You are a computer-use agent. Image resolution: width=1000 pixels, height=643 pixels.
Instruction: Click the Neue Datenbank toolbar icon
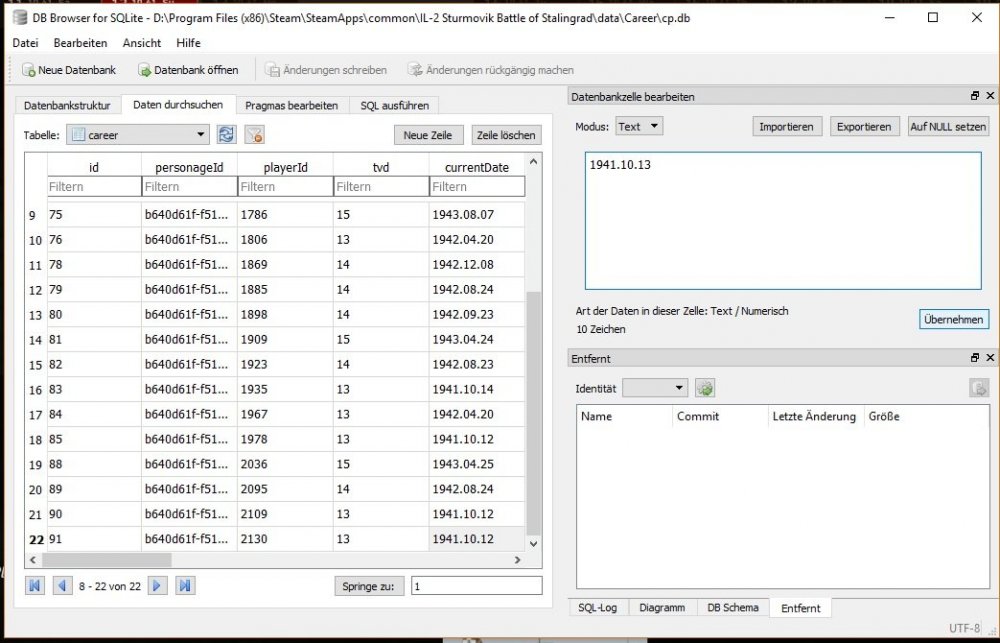(x=29, y=70)
